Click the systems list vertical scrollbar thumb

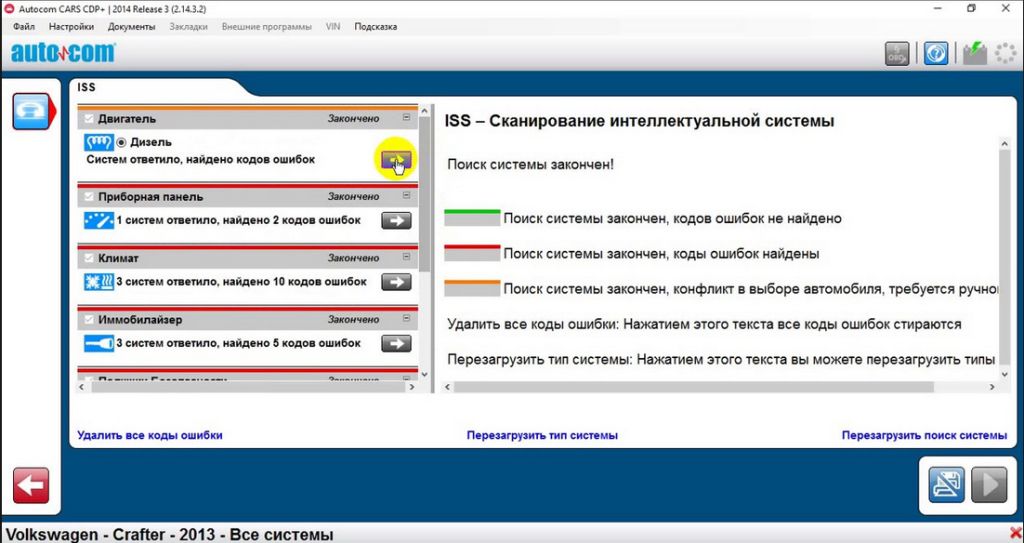(x=424, y=194)
